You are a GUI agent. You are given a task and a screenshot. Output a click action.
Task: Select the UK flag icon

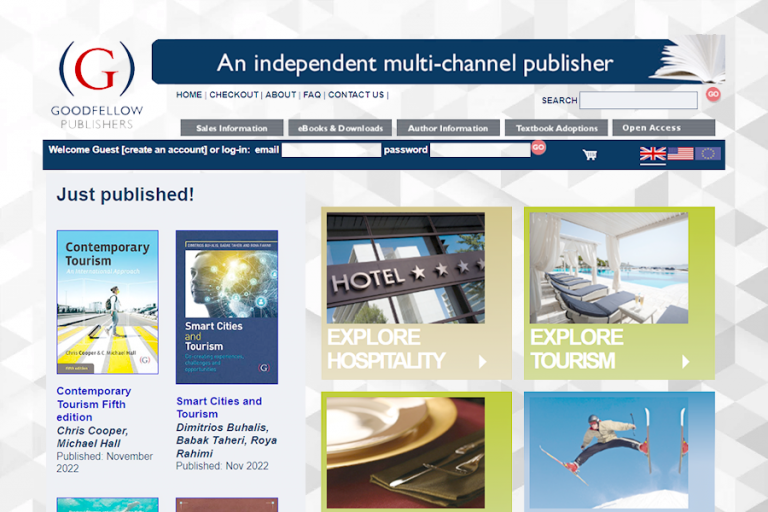[653, 154]
